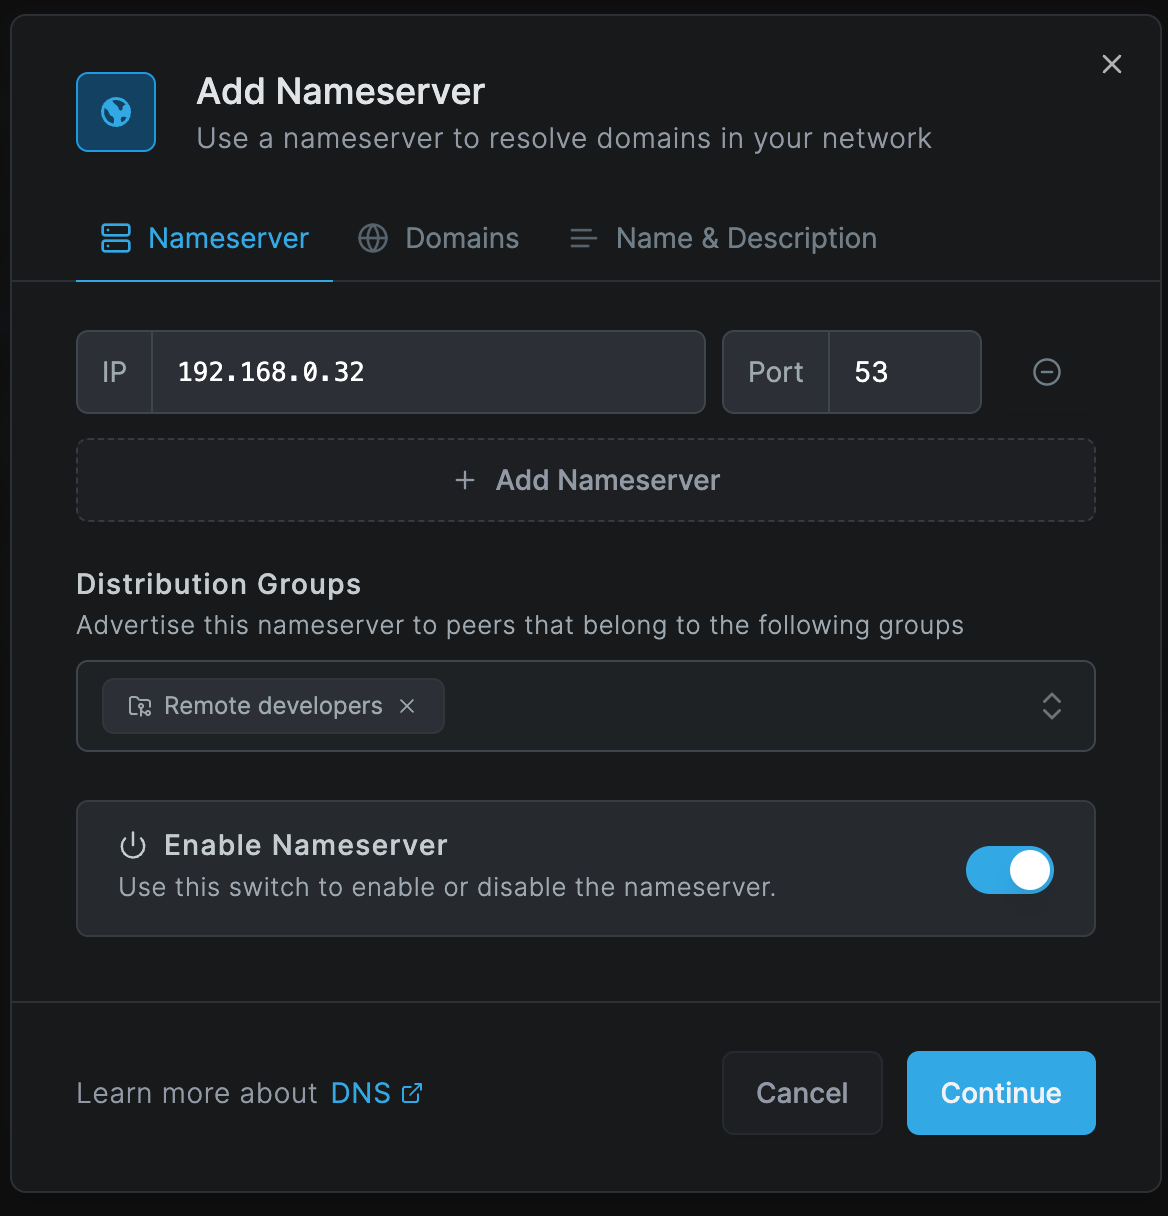Remove the Remote developers group tag

point(407,706)
